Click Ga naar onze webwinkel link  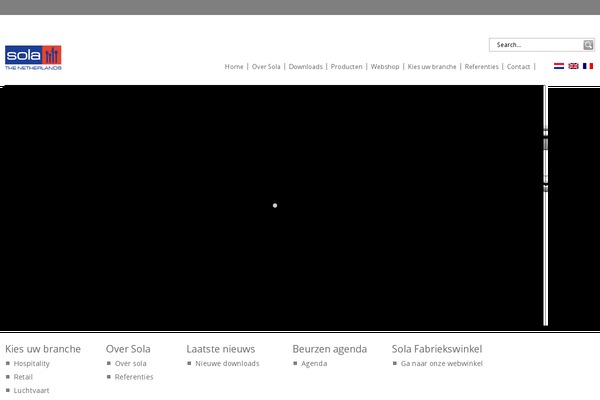tap(441, 364)
